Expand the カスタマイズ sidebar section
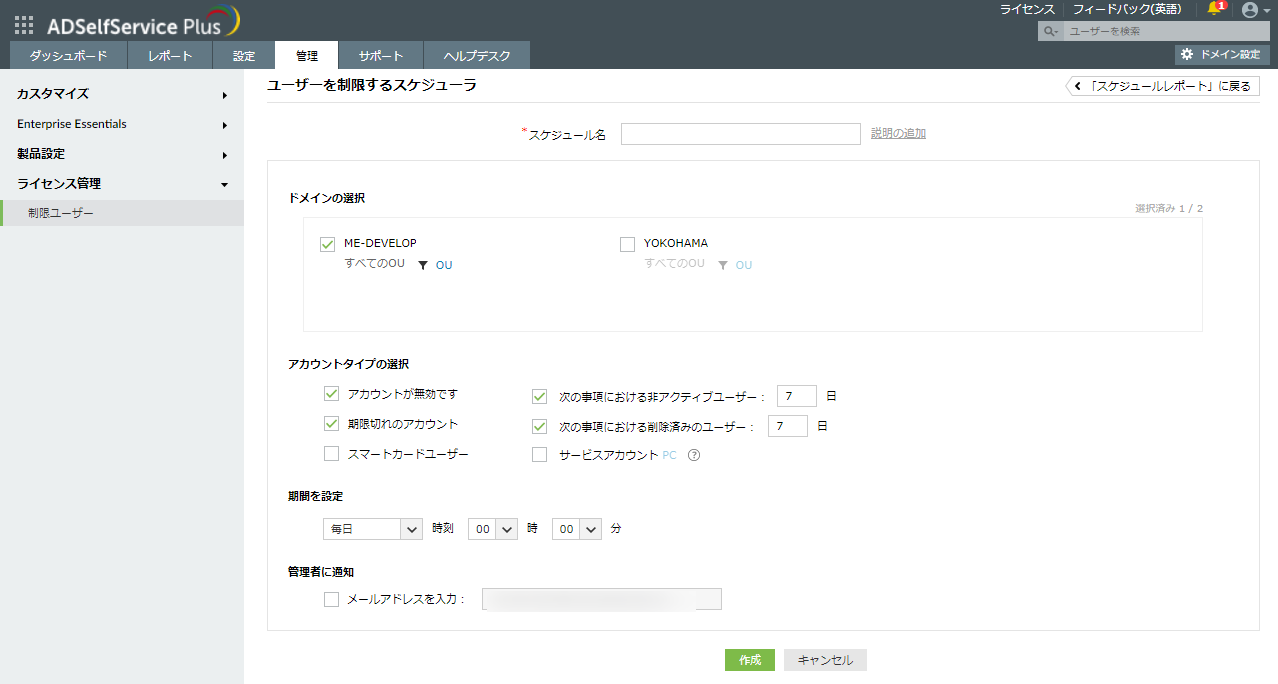The image size is (1278, 684). click(x=122, y=94)
